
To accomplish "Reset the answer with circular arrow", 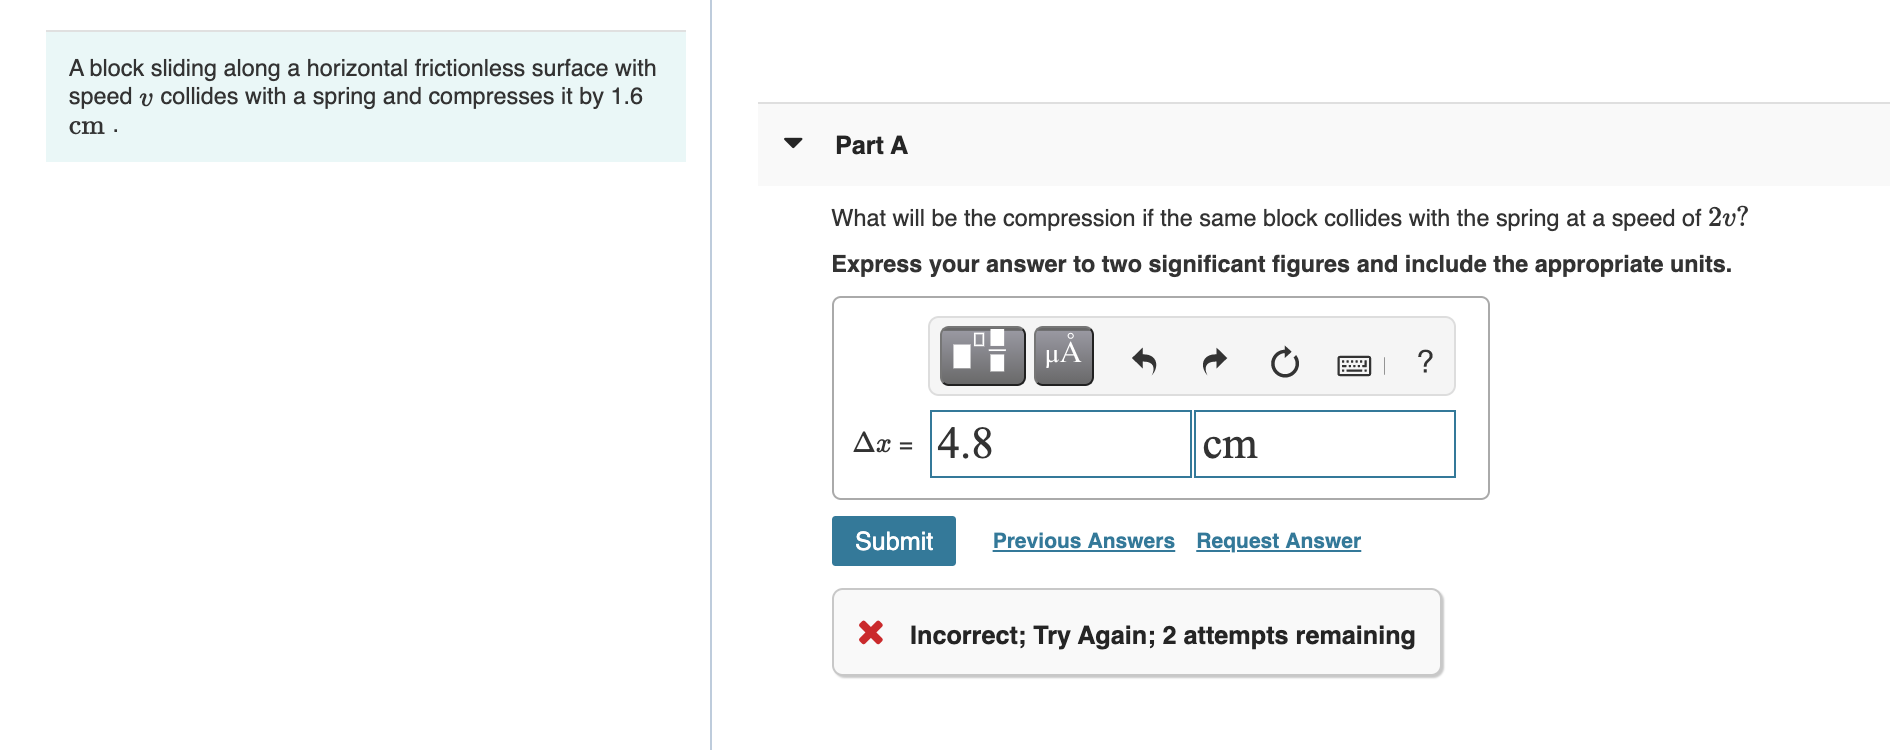I will click(1284, 362).
